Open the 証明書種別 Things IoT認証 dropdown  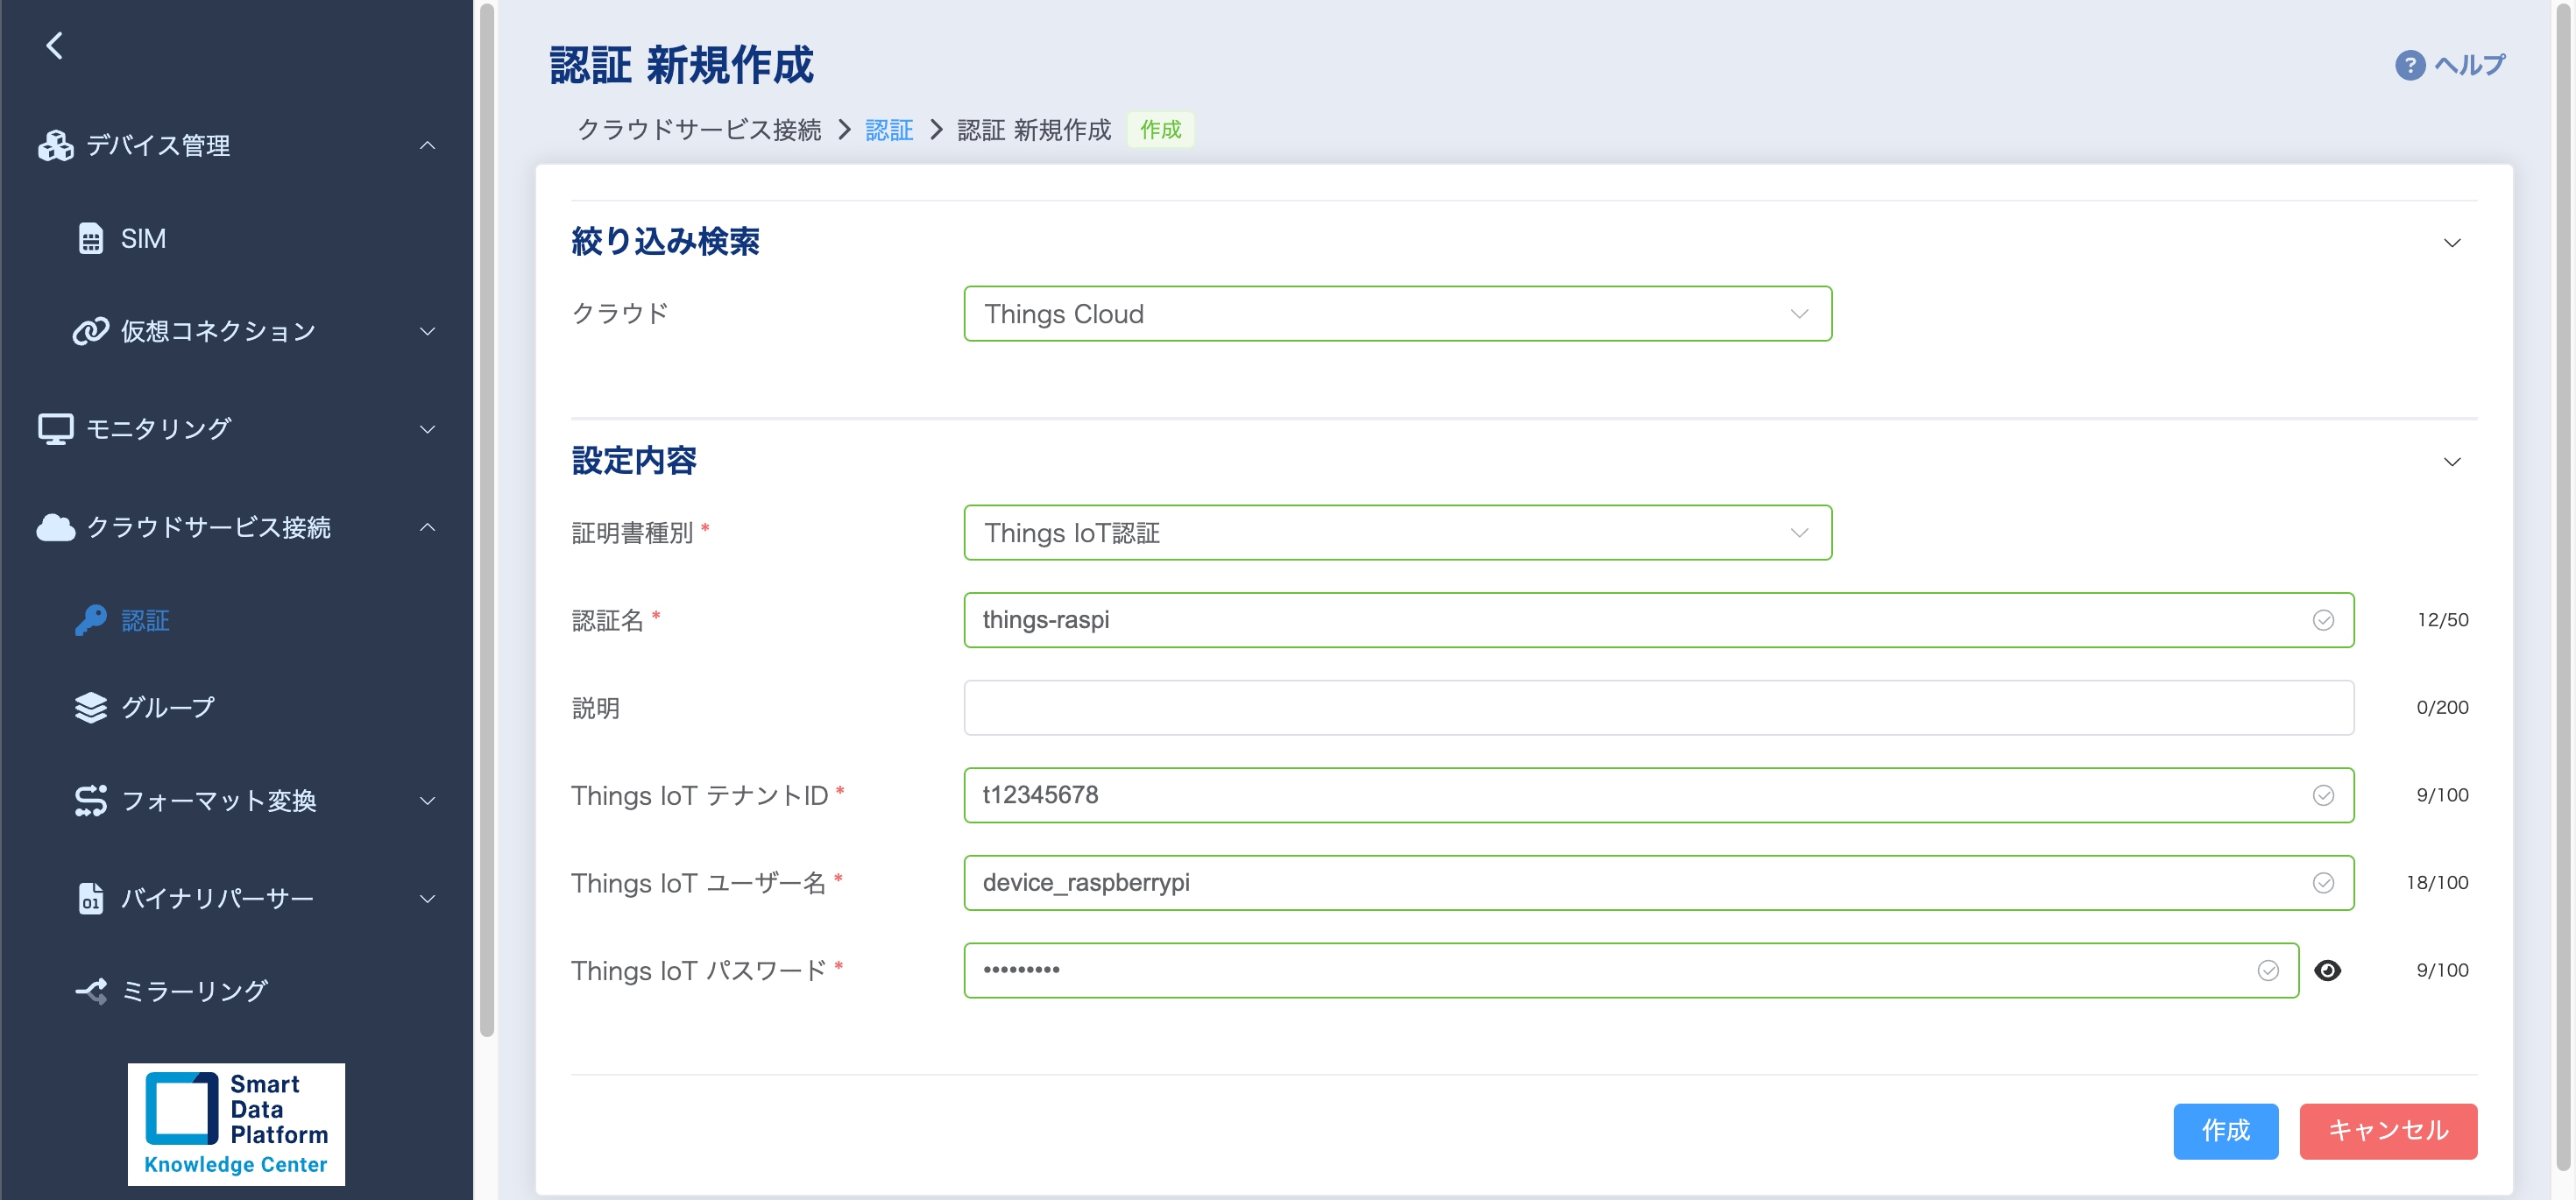coord(1398,533)
